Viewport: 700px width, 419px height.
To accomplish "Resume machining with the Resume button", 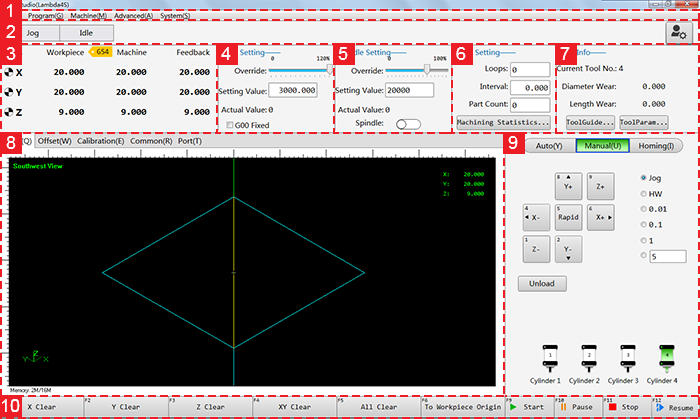I will point(676,407).
